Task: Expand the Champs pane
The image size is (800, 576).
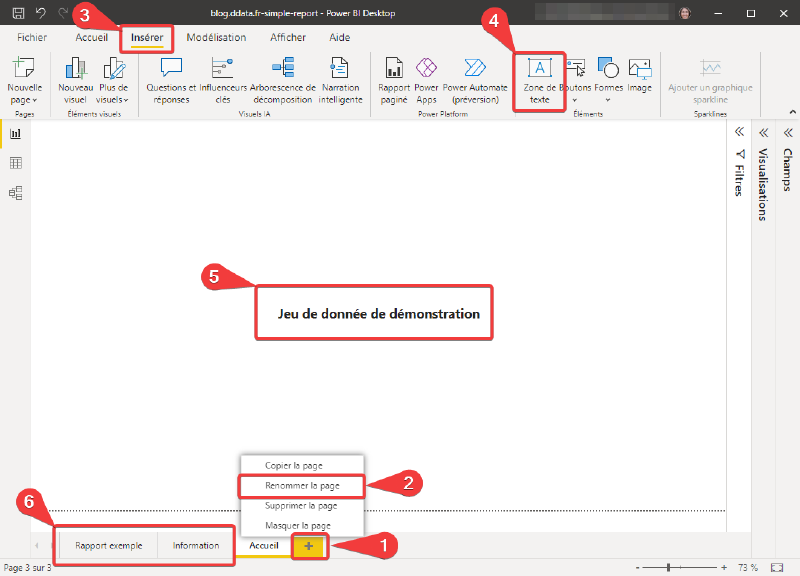Action: point(788,133)
